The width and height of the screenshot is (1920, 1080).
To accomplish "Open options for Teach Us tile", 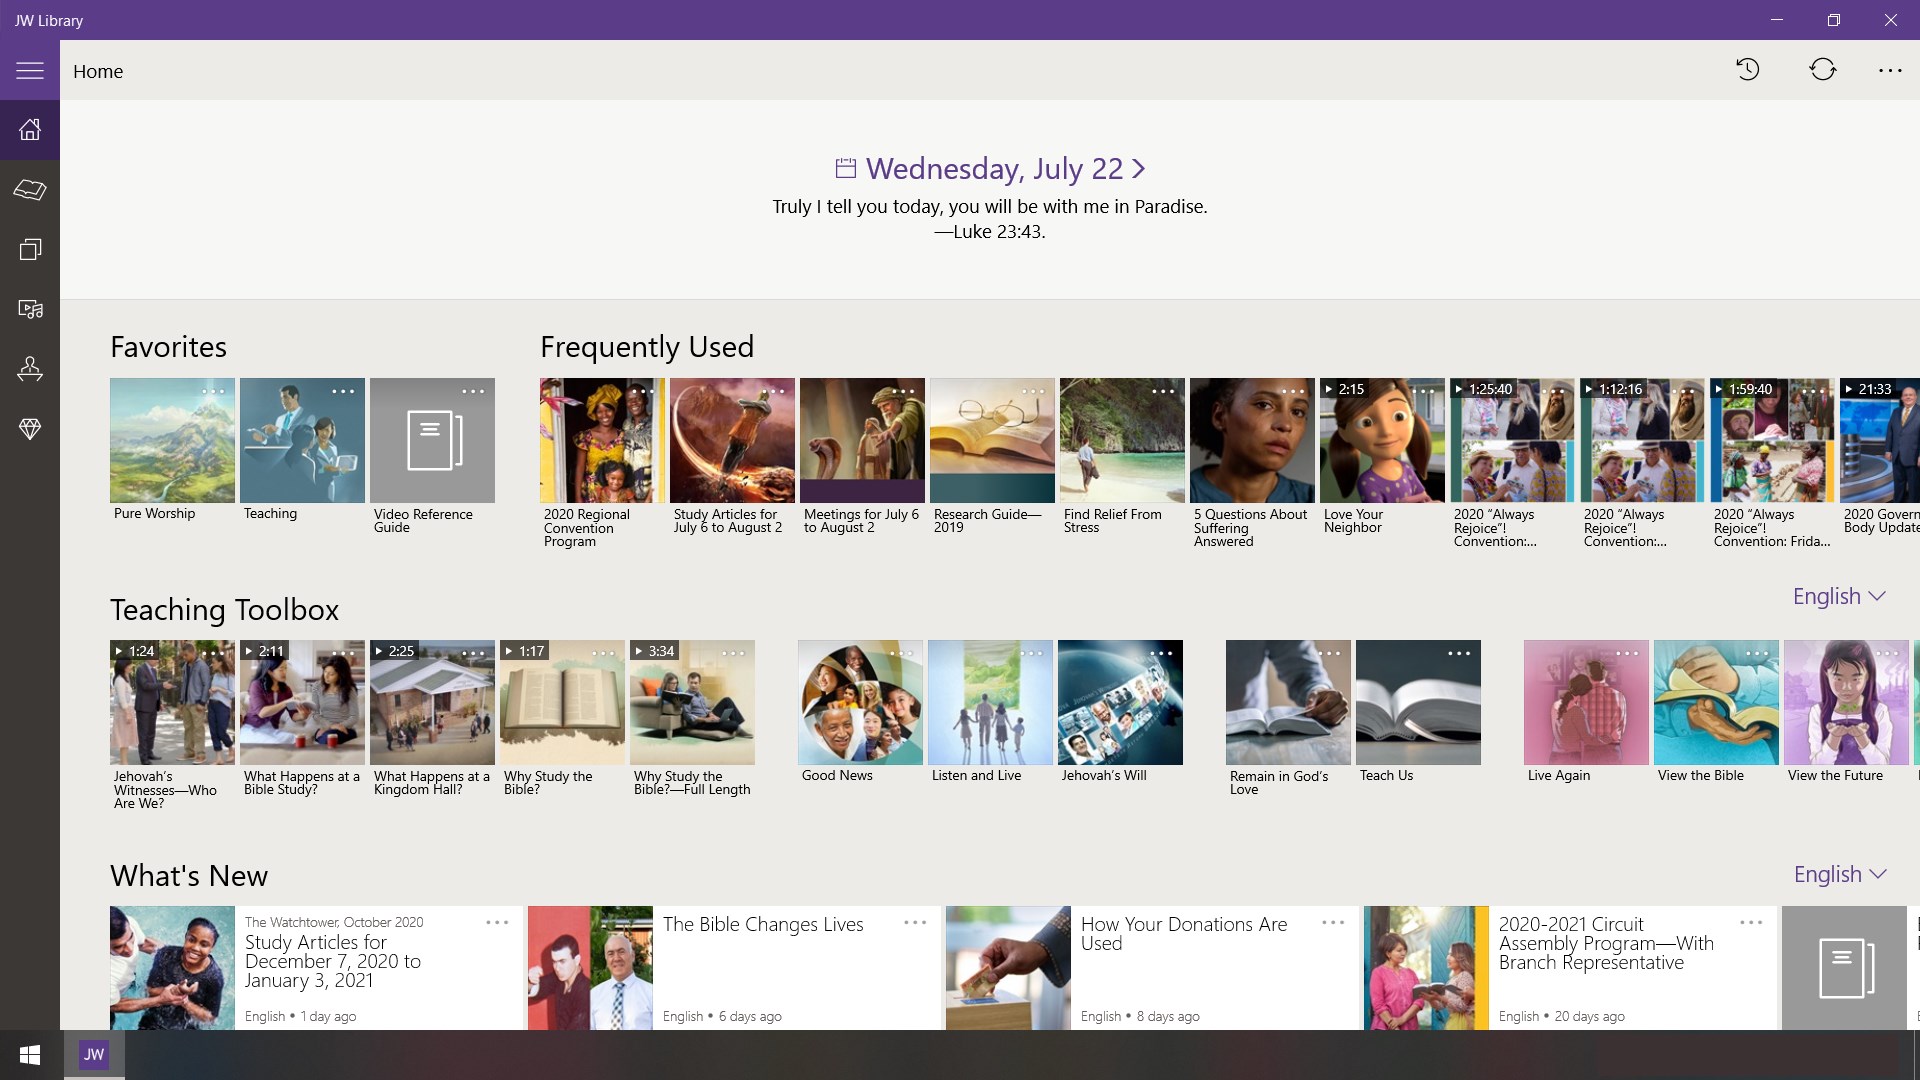I will coord(1459,653).
